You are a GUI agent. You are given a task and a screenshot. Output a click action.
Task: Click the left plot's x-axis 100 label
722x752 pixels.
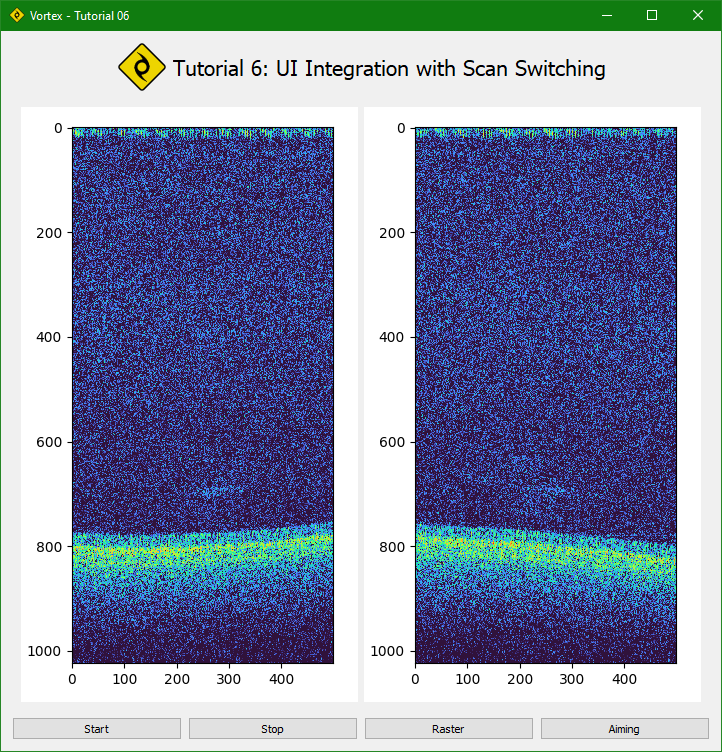point(124,679)
